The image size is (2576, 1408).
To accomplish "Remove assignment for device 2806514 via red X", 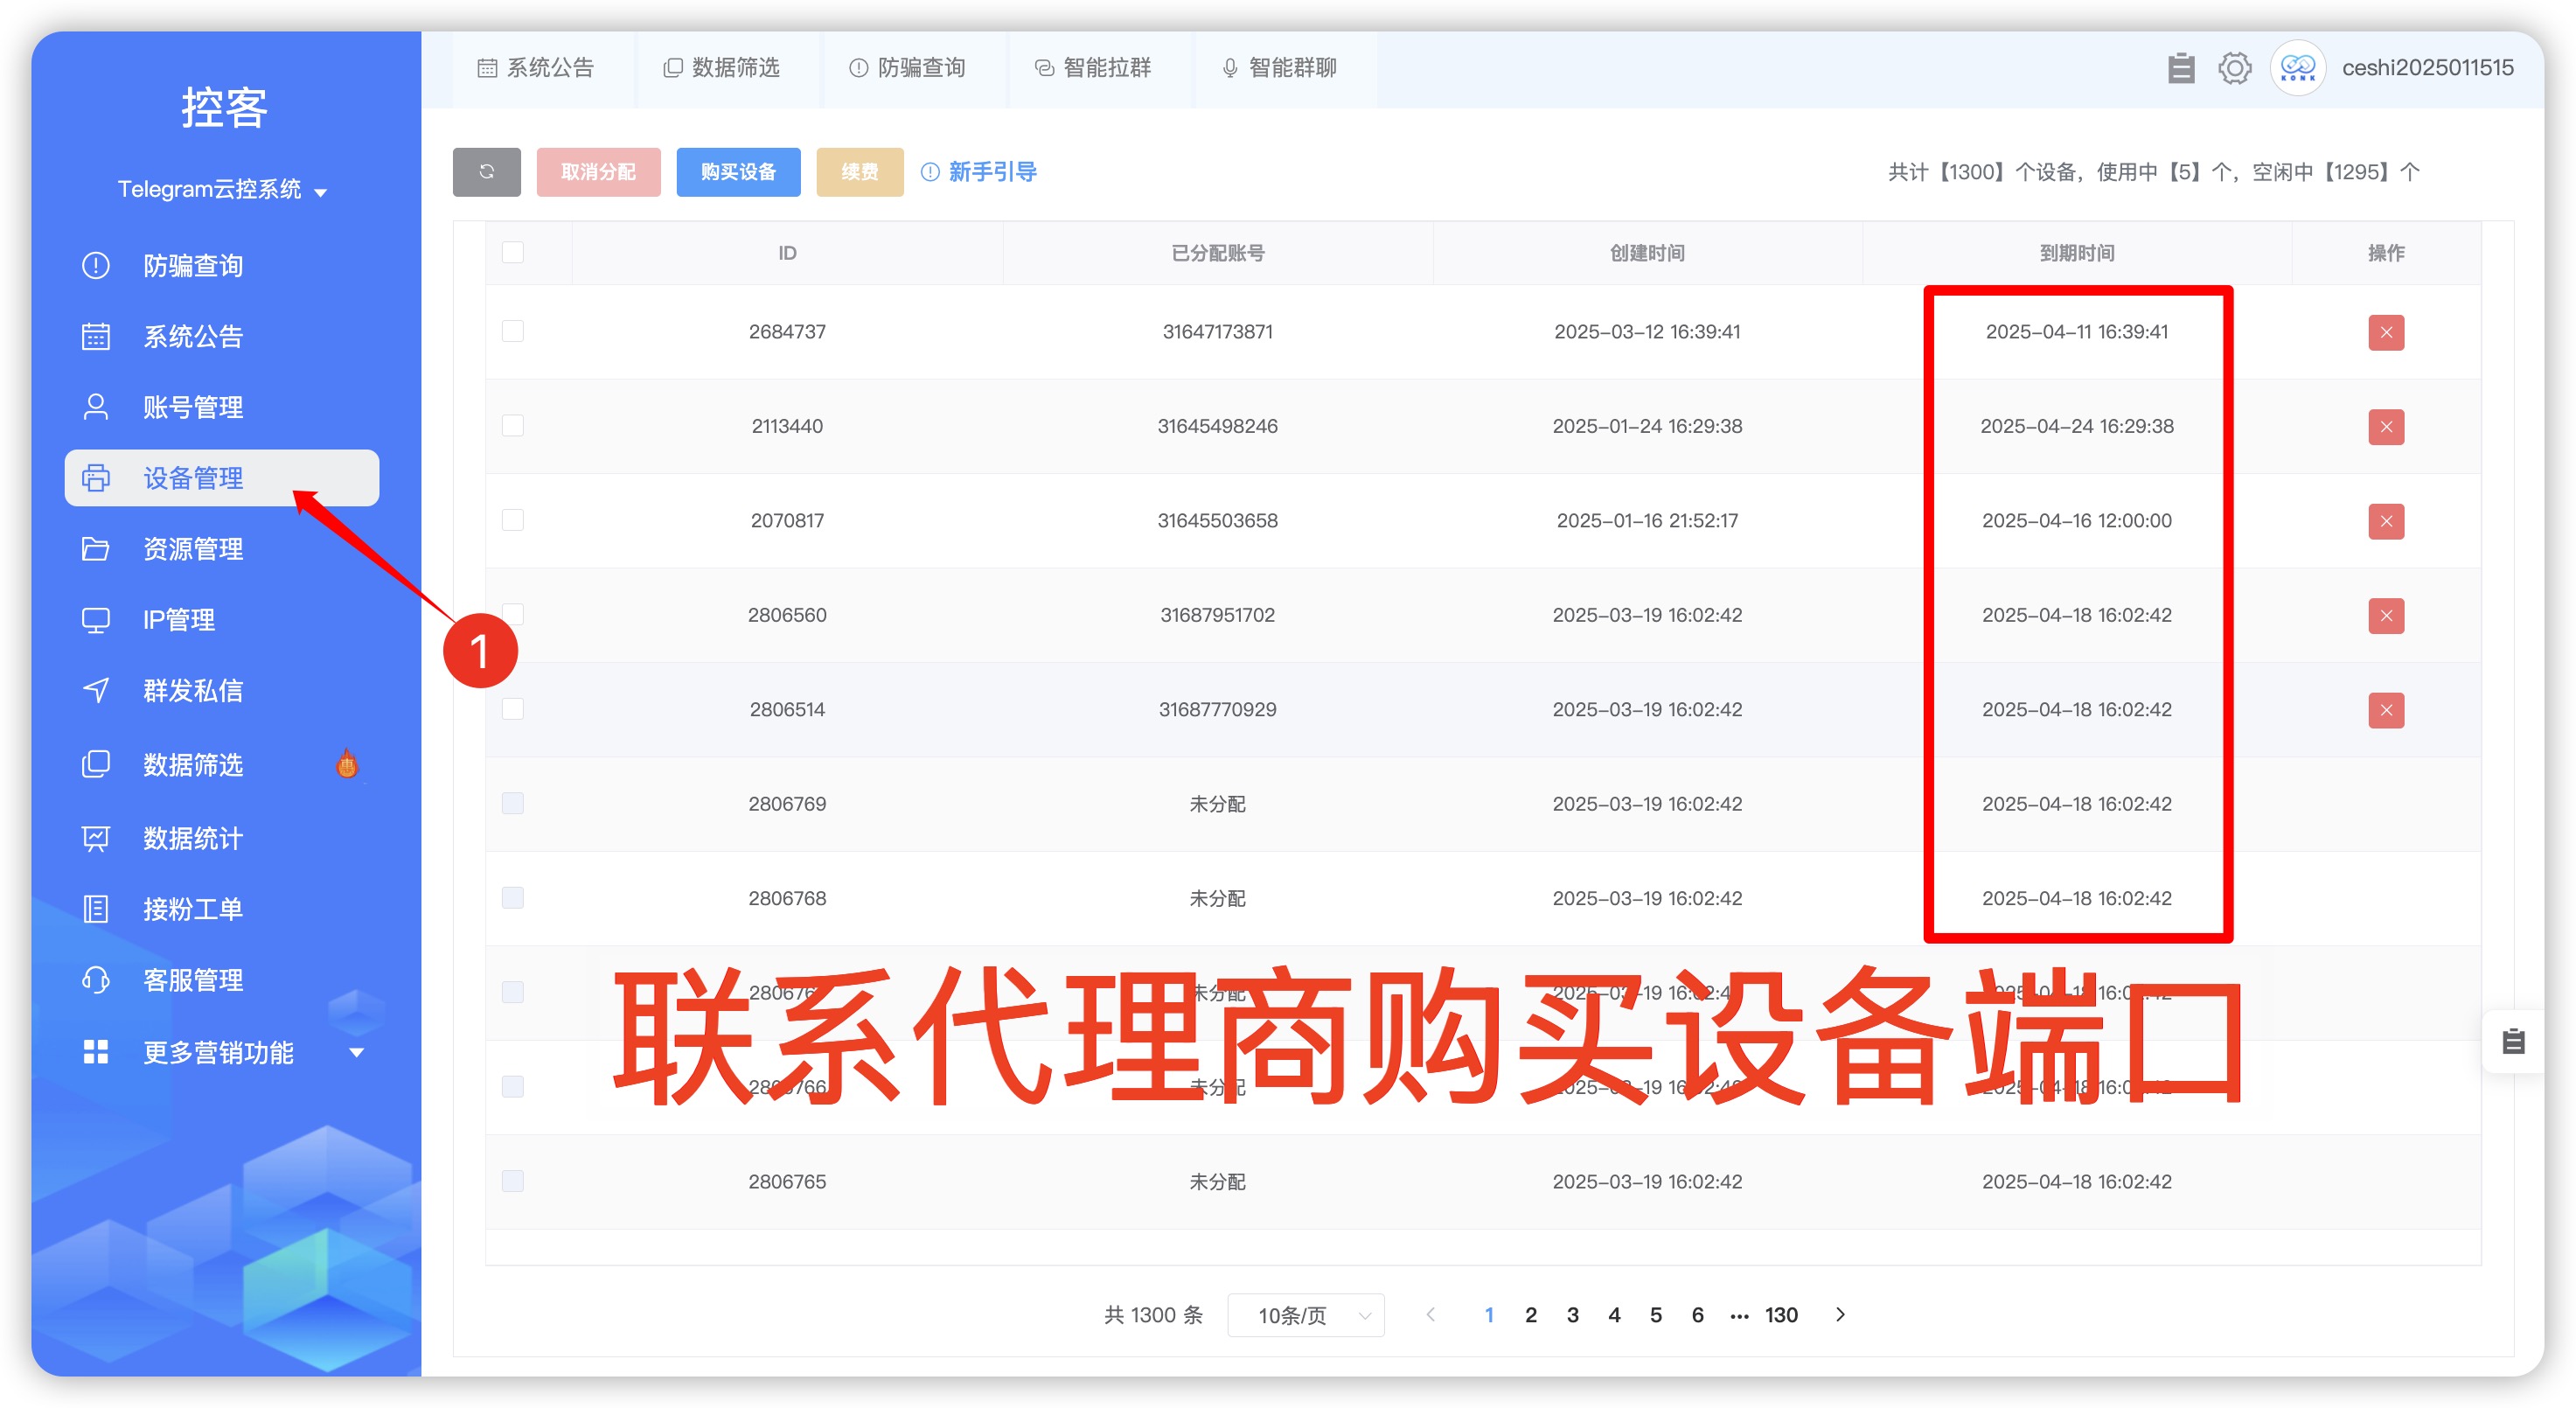I will 2385,710.
